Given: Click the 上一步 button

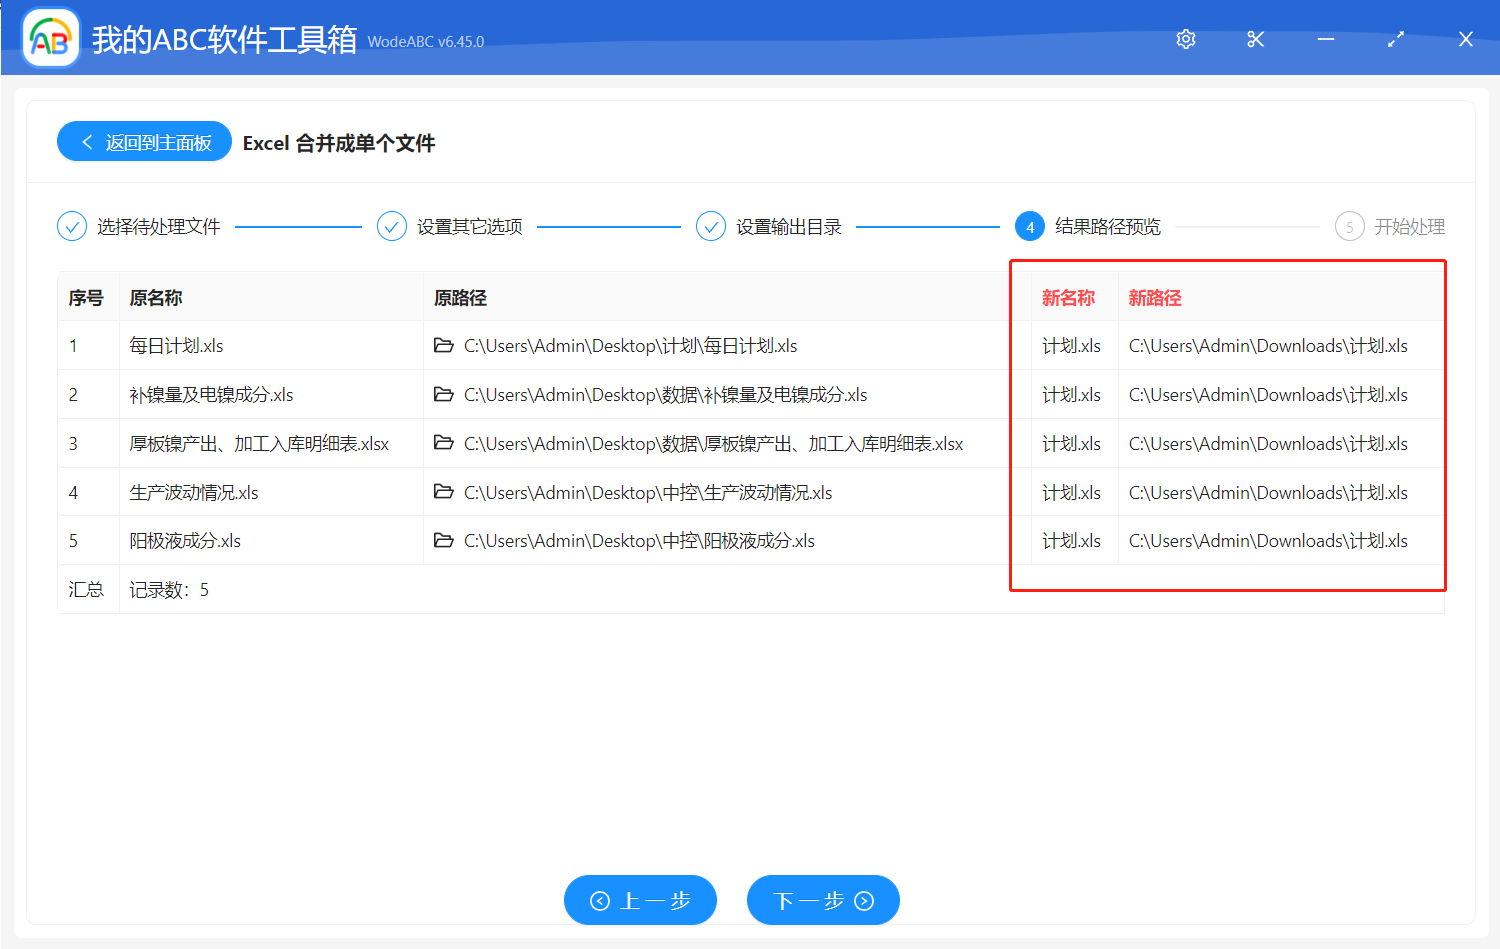Looking at the screenshot, I should 640,900.
